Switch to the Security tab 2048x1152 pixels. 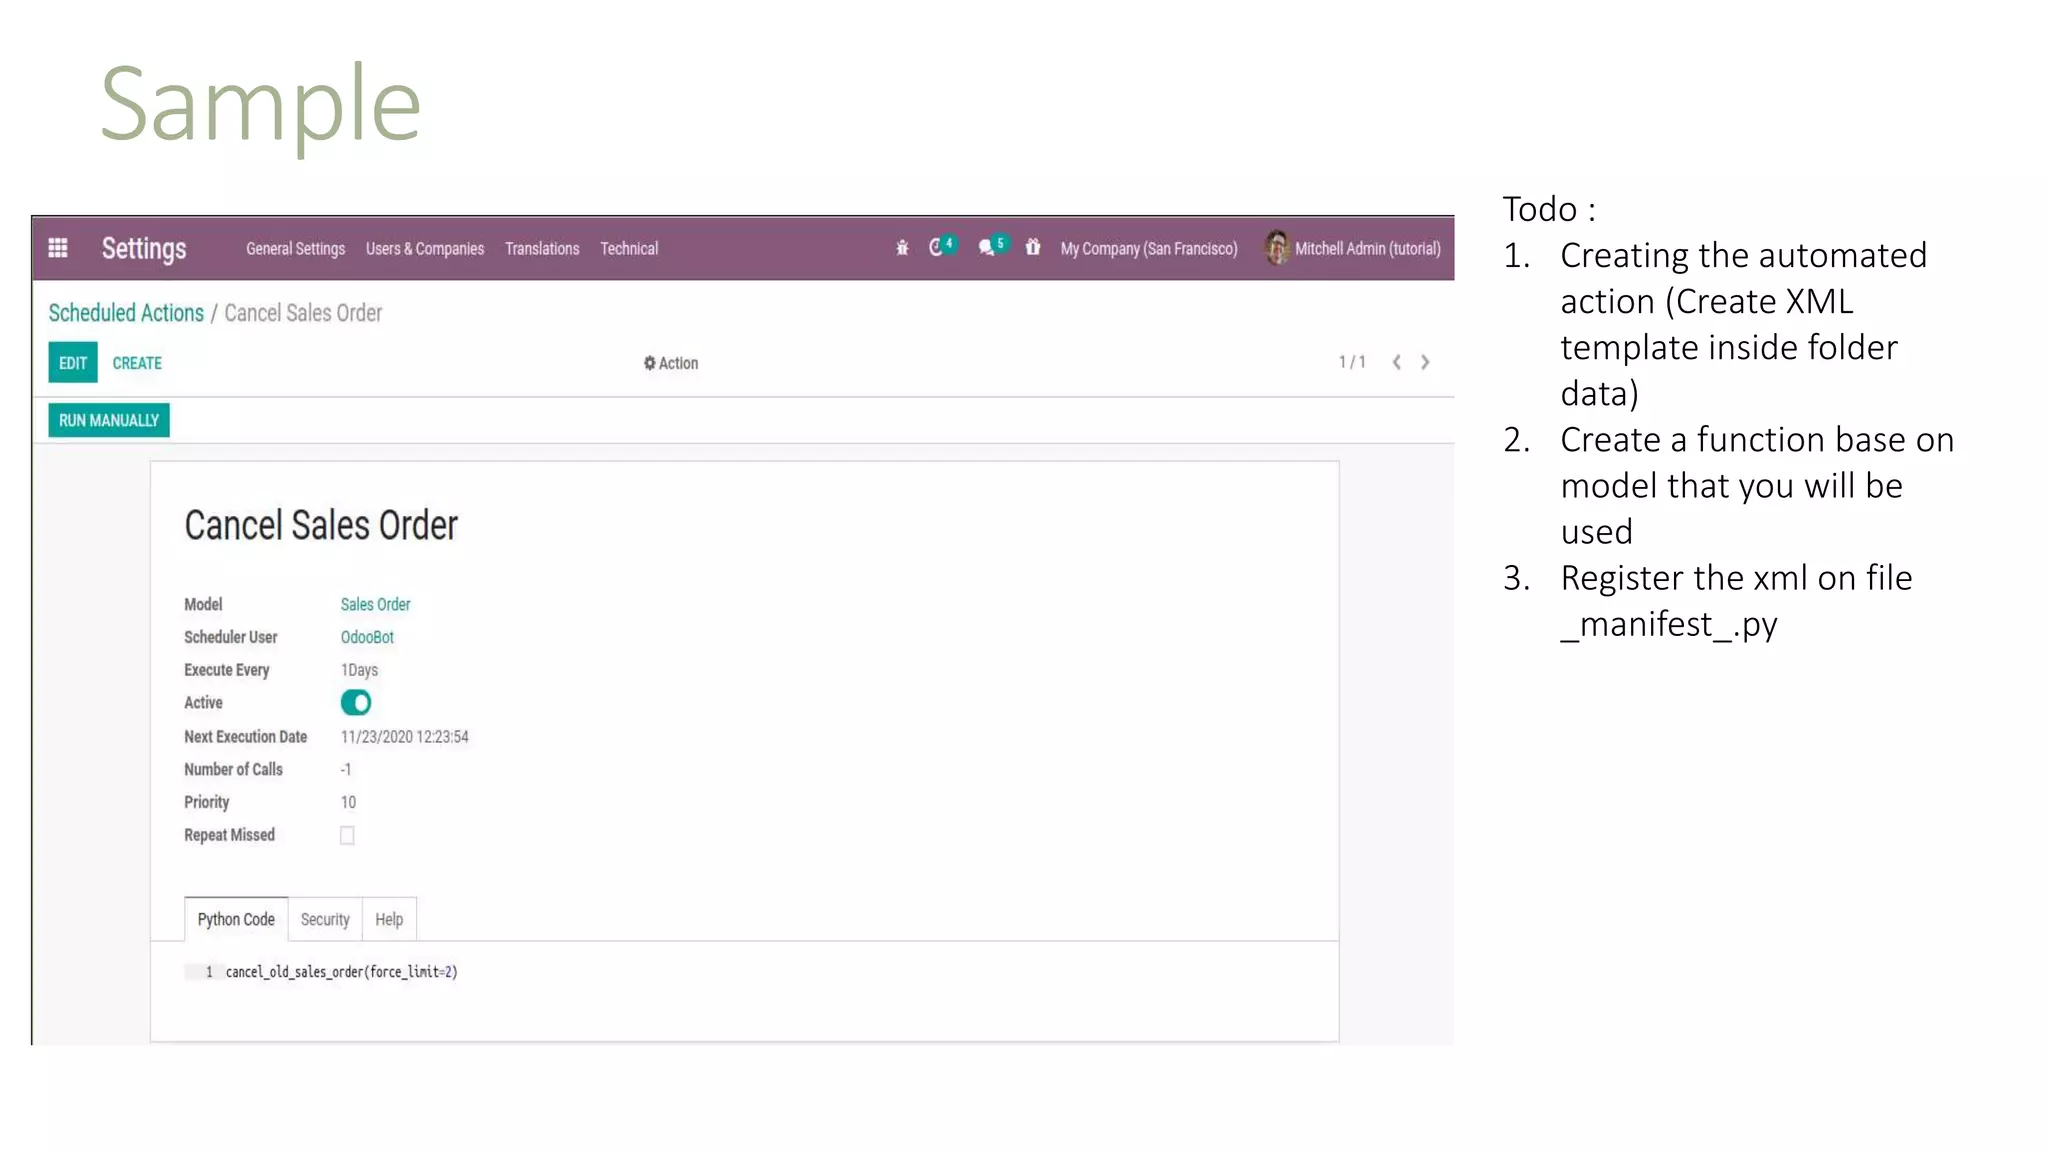point(325,919)
